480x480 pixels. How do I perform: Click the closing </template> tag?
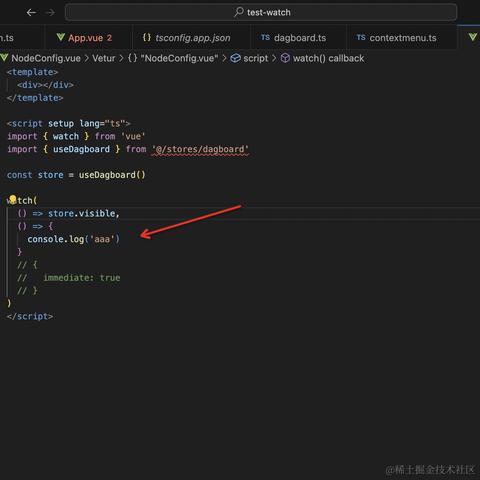[35, 98]
